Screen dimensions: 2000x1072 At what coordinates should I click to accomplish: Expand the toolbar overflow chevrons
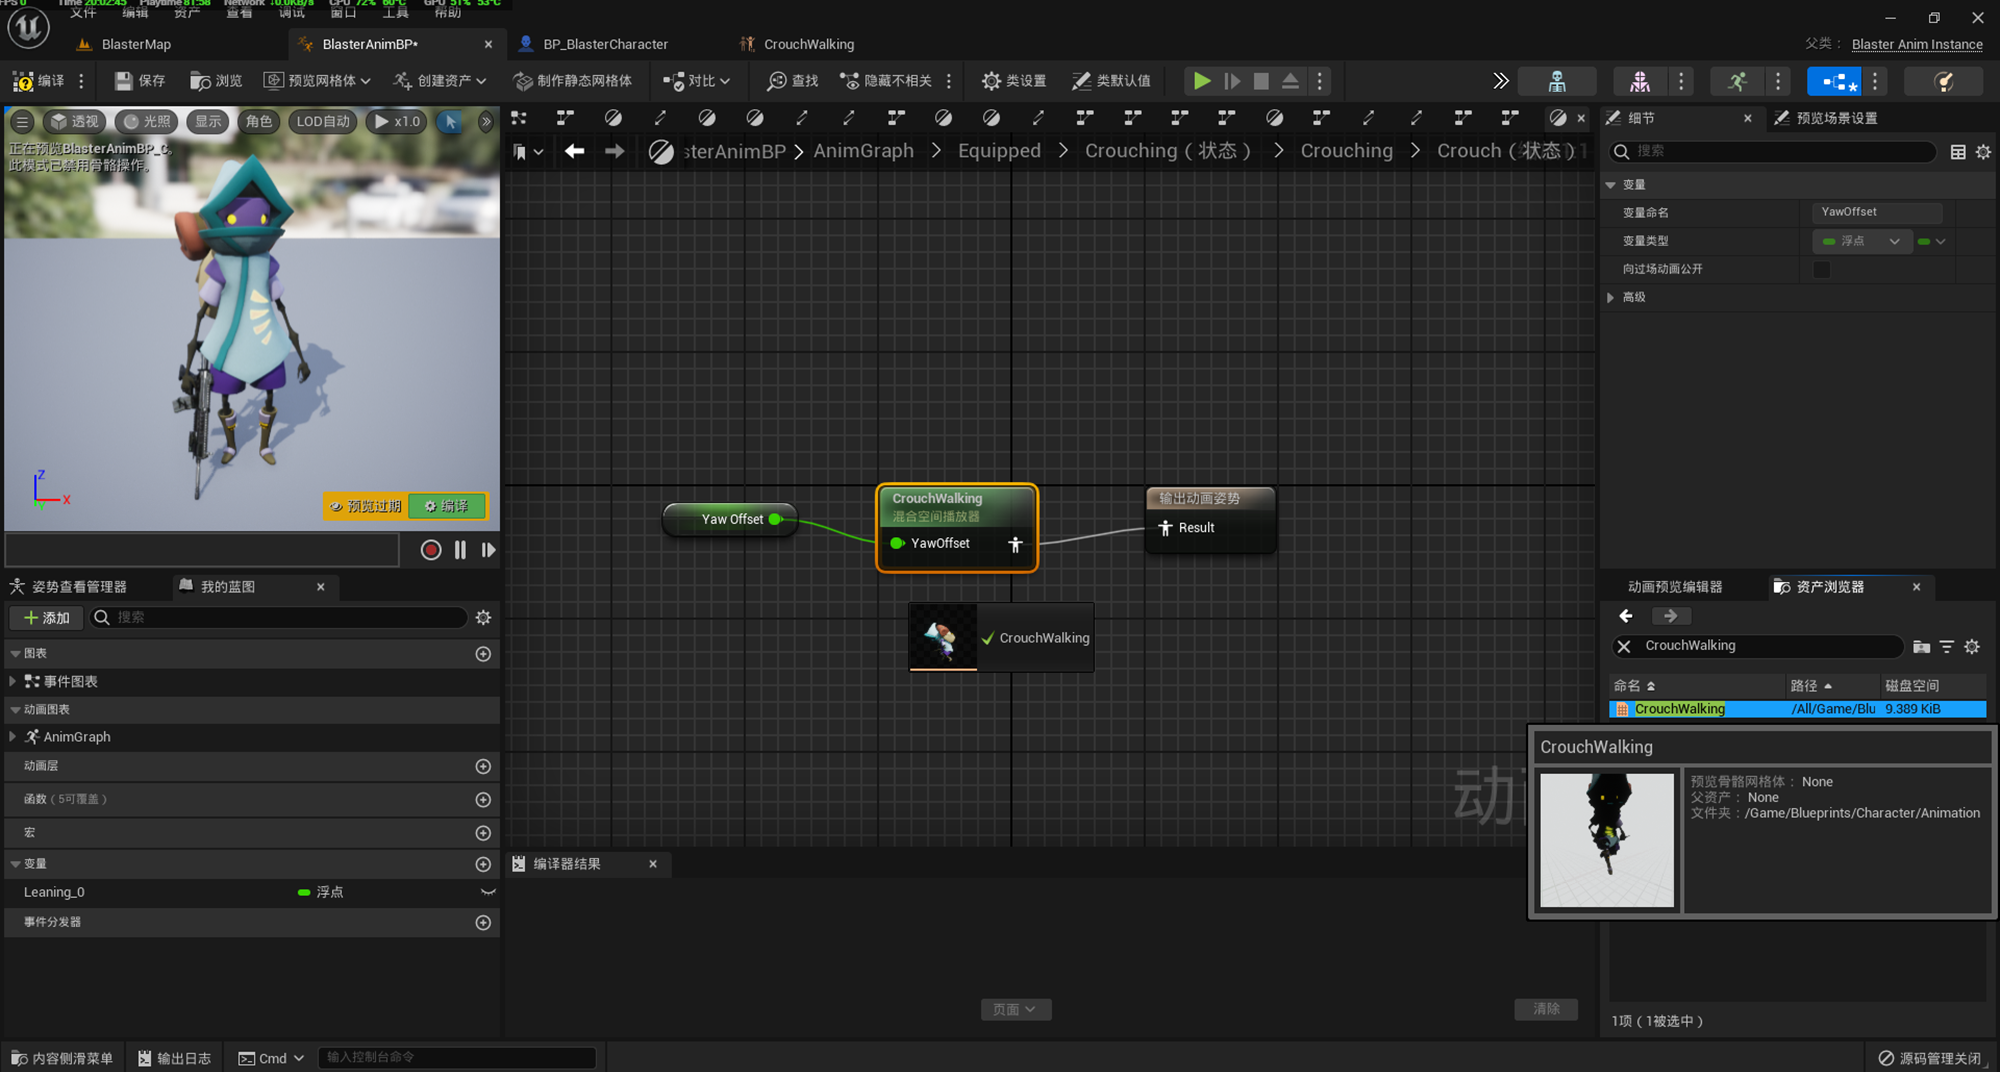tap(1500, 81)
